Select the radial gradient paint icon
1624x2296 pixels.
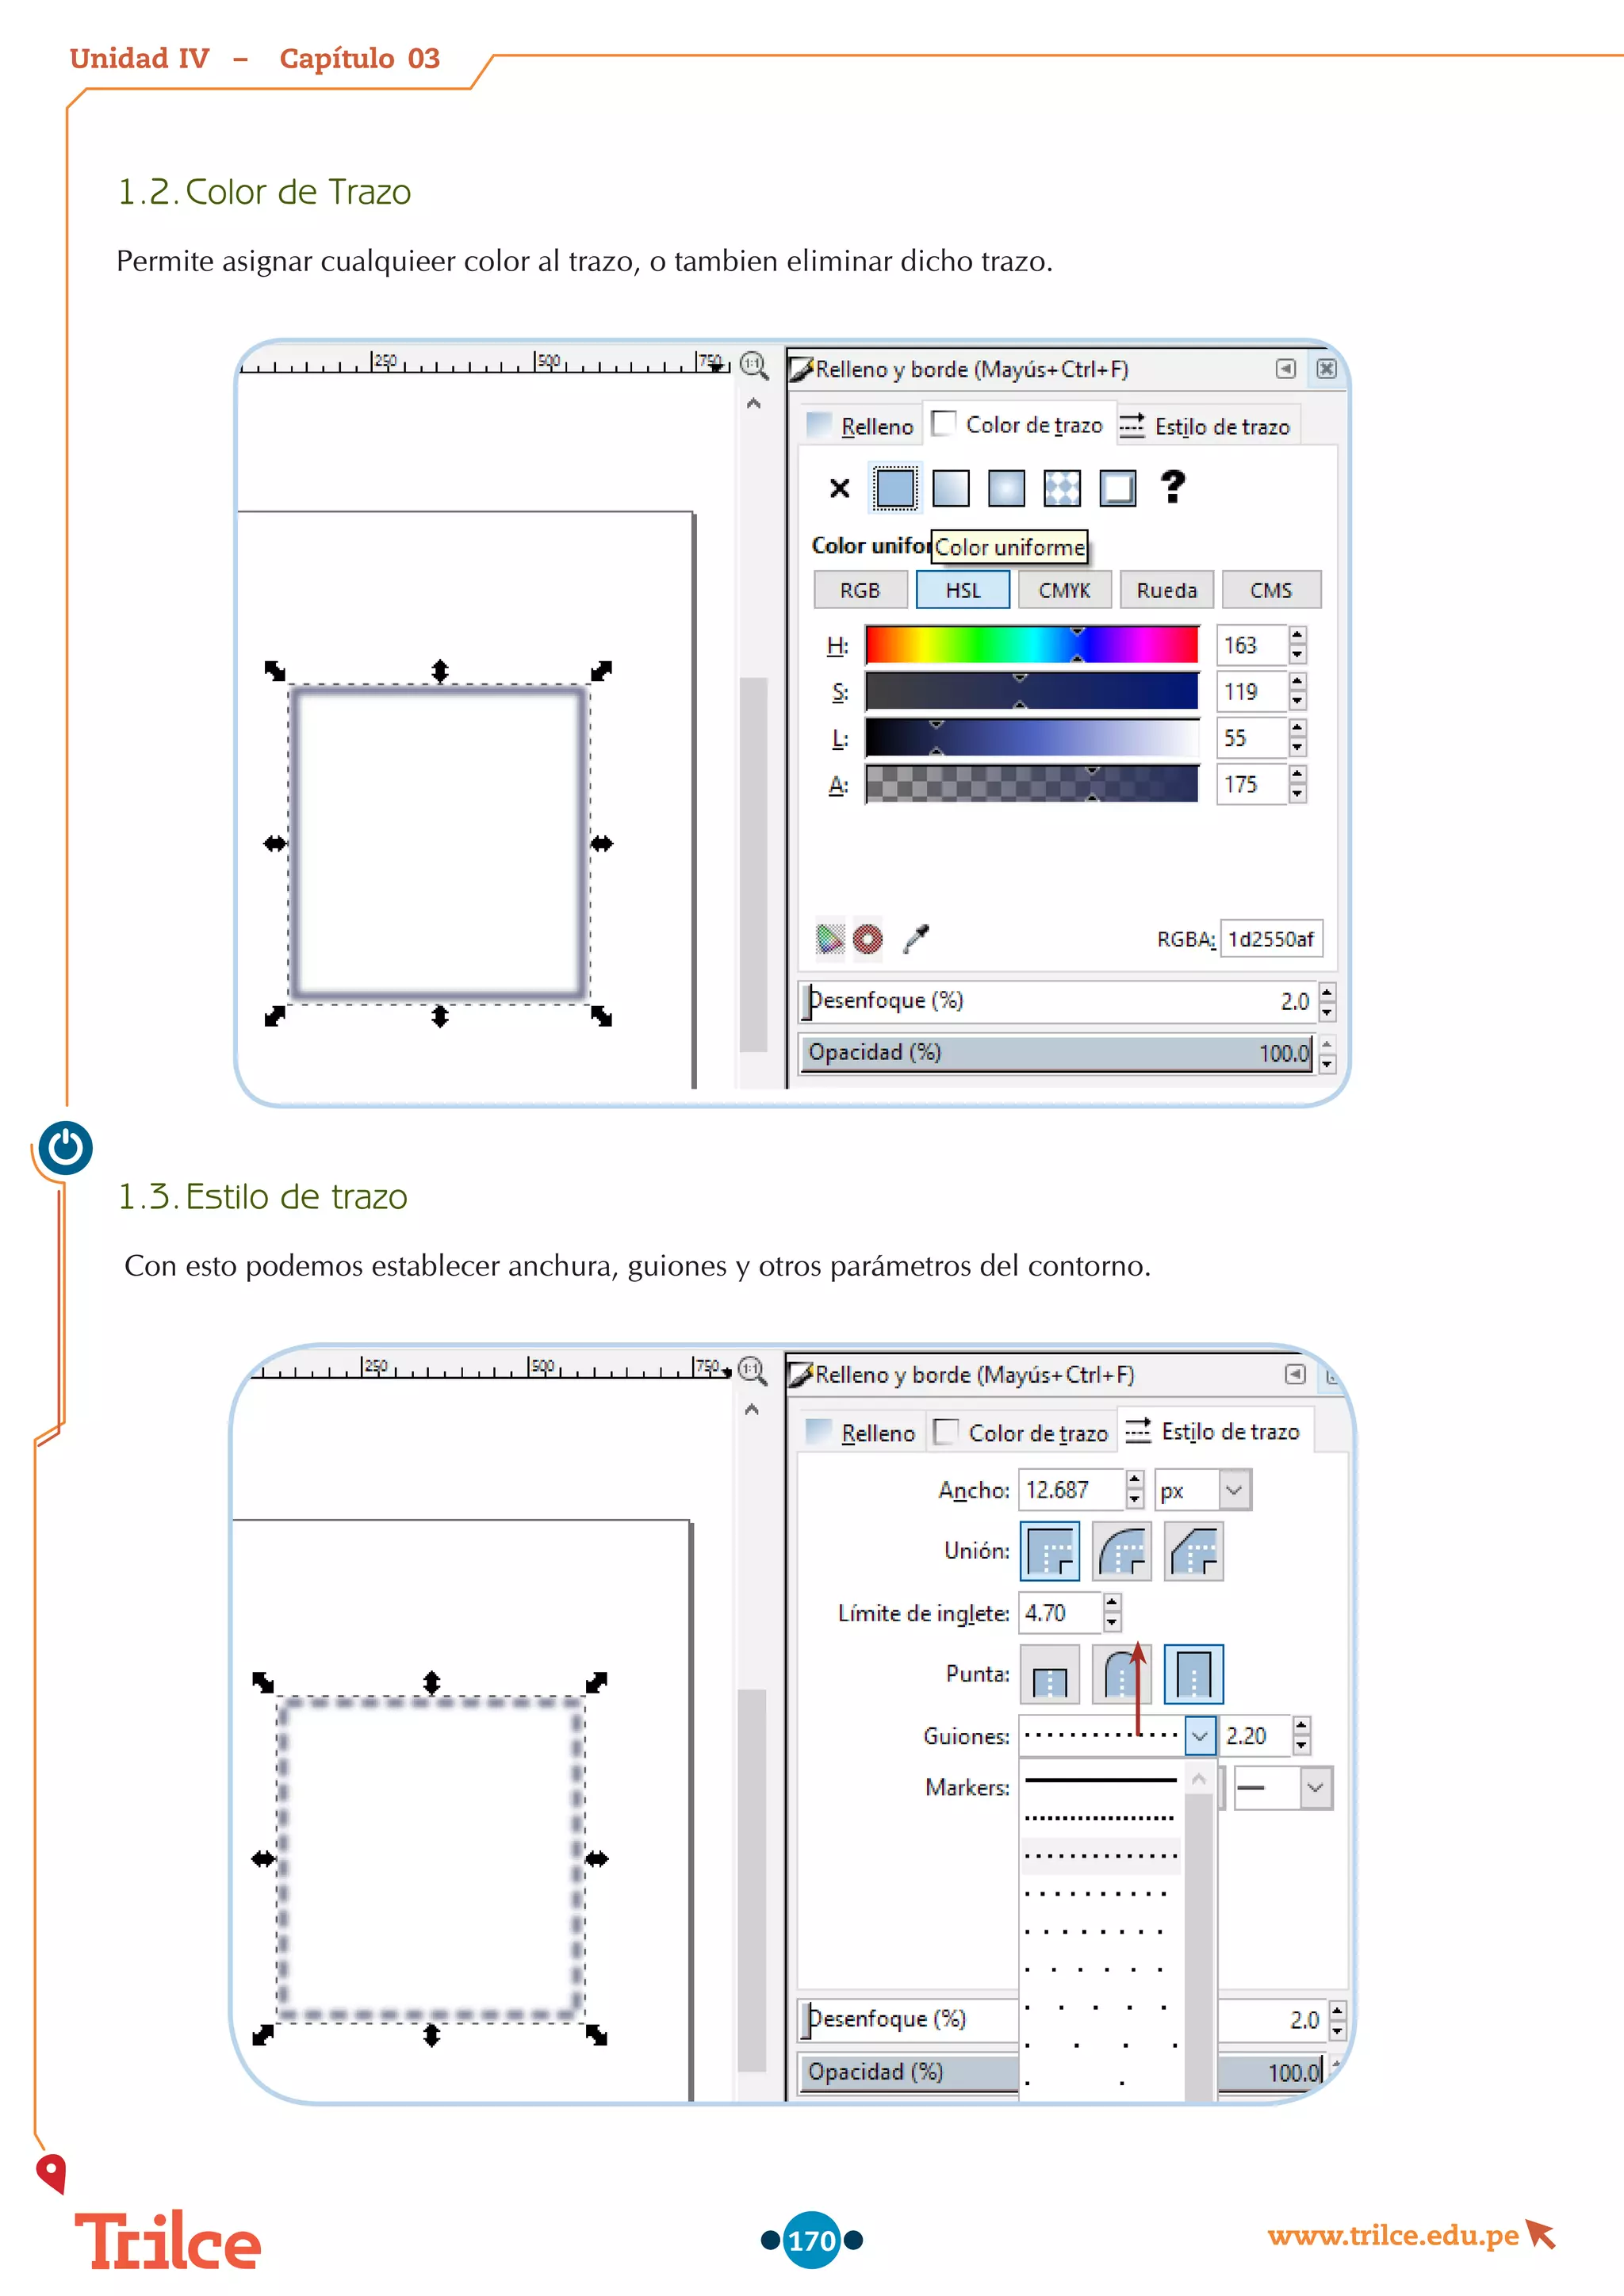[1006, 488]
